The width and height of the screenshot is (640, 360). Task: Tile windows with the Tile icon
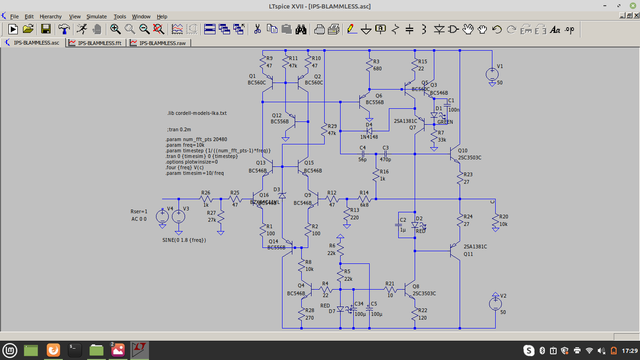click(x=210, y=29)
